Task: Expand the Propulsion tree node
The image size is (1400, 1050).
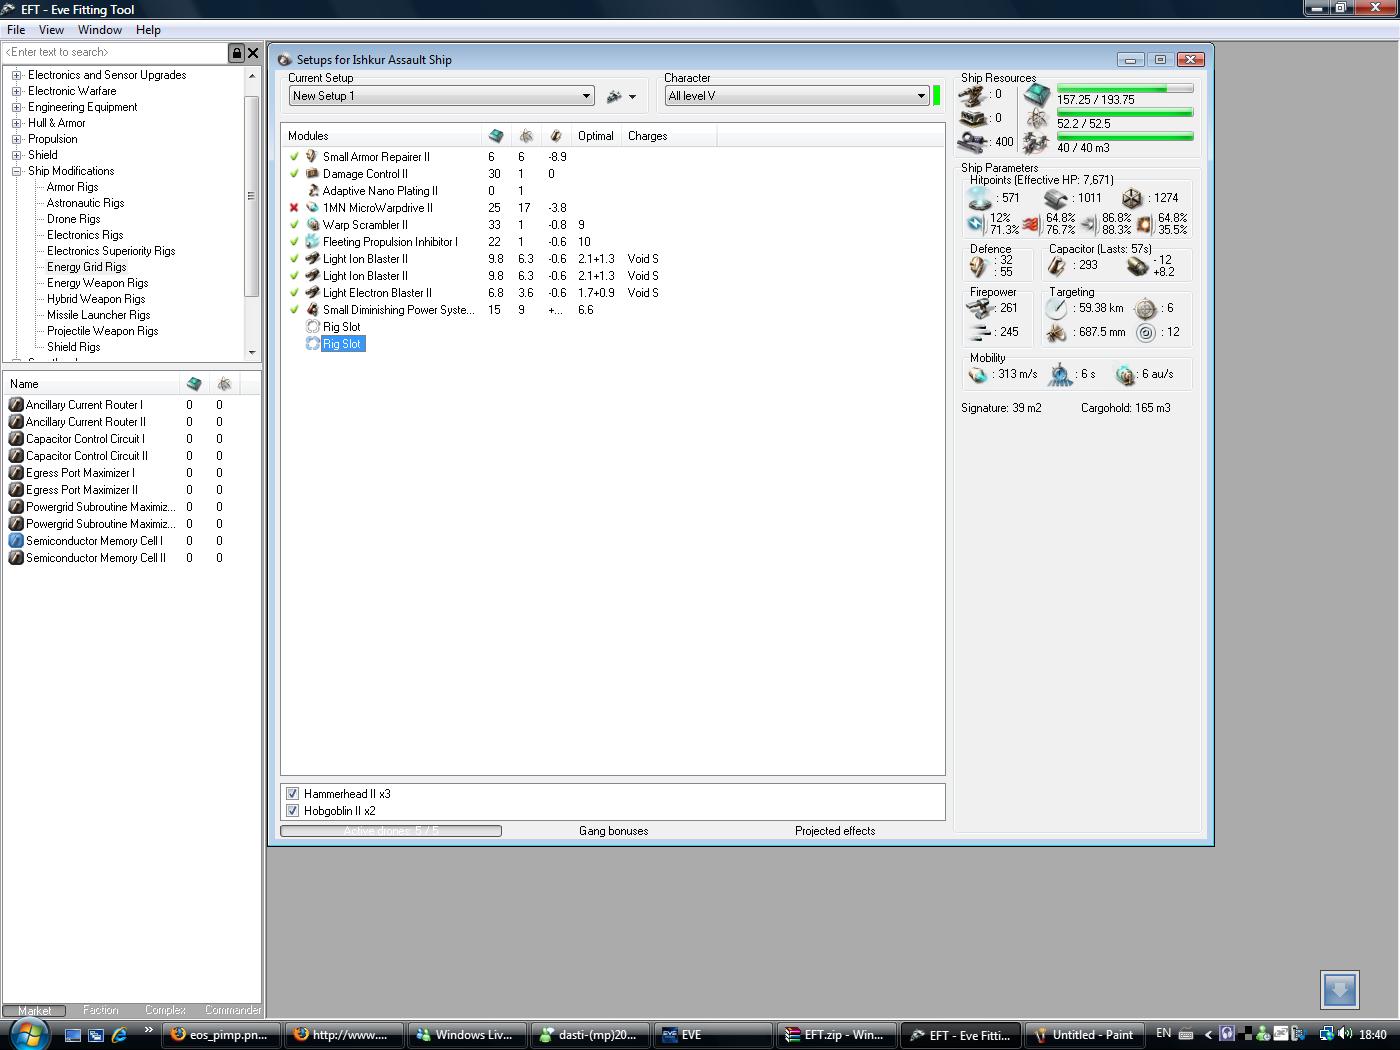Action: click(16, 139)
